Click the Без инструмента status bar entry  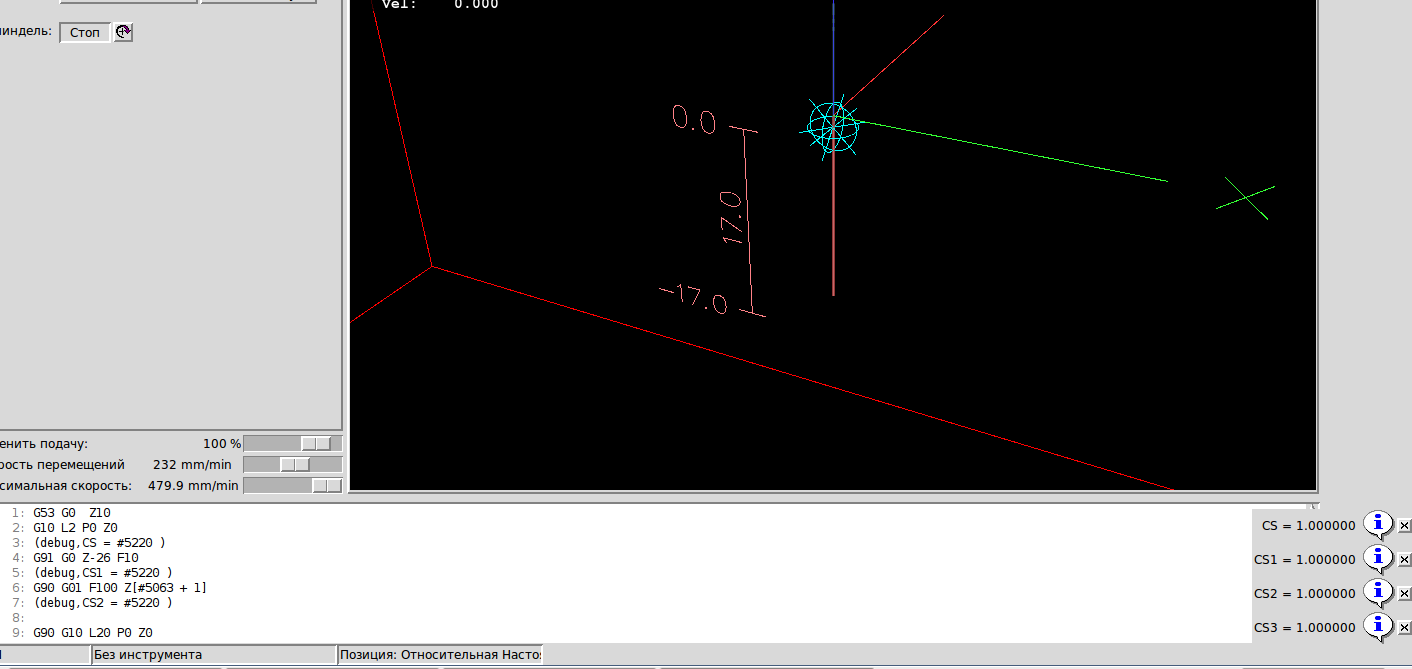click(214, 654)
